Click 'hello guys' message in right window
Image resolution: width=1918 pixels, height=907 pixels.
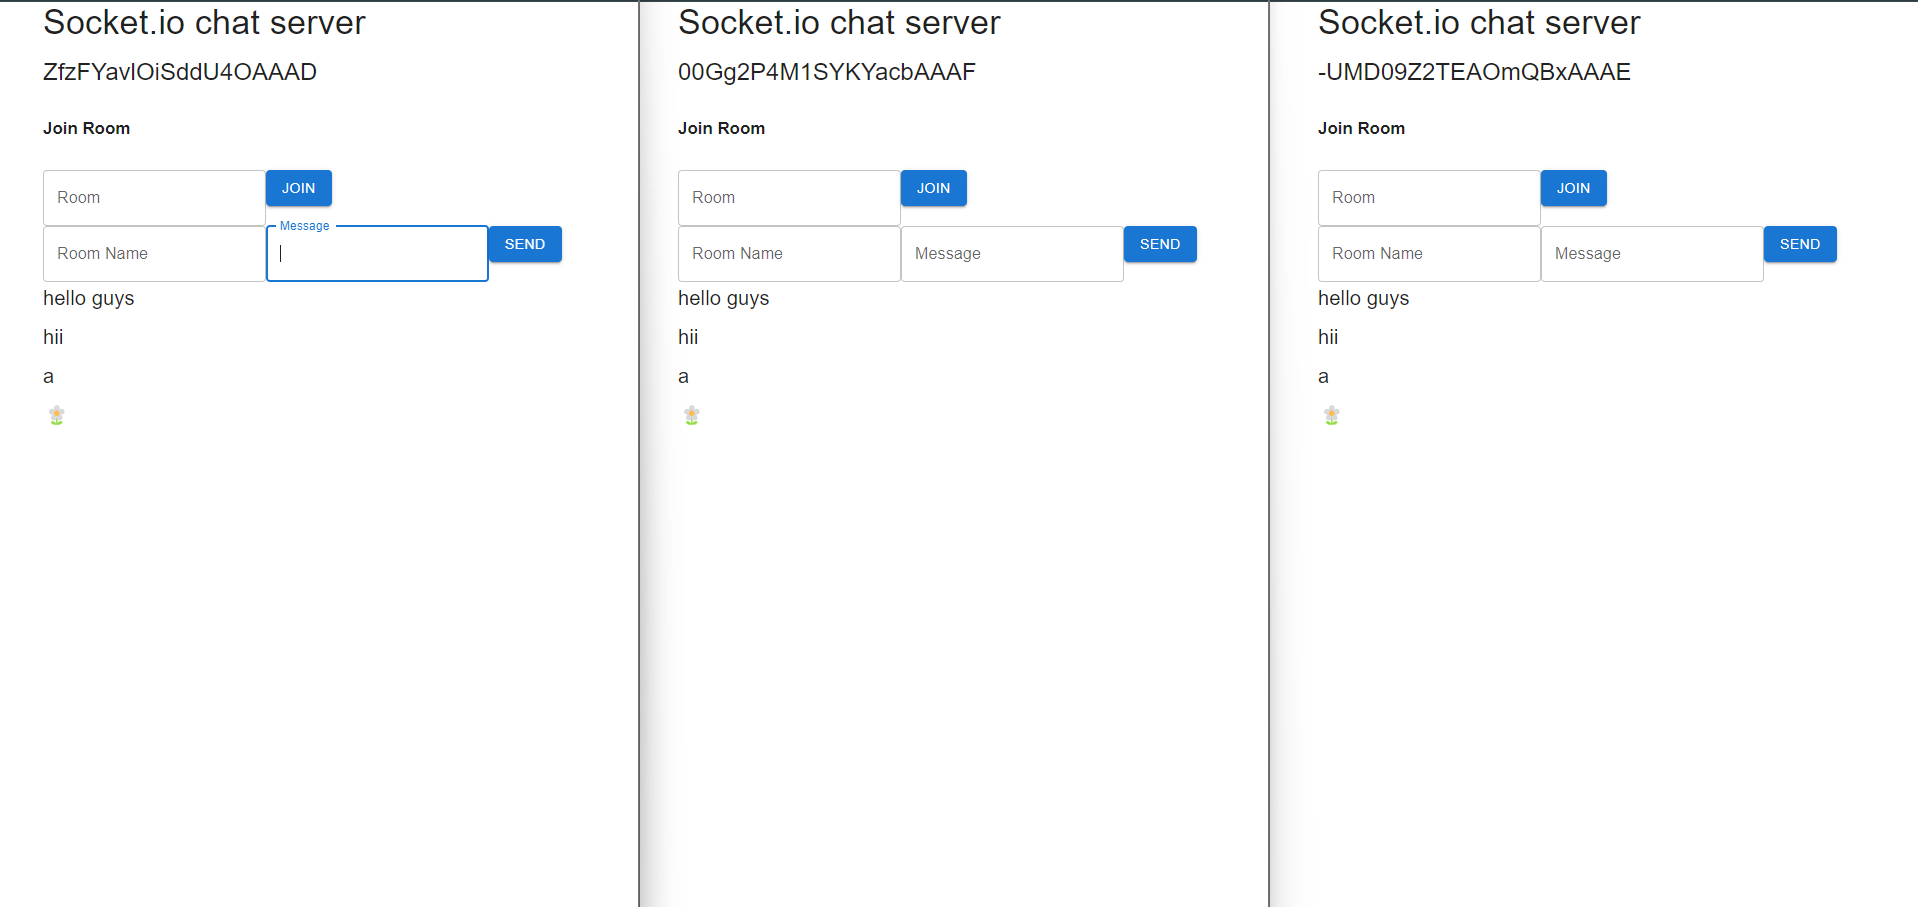pos(1364,299)
